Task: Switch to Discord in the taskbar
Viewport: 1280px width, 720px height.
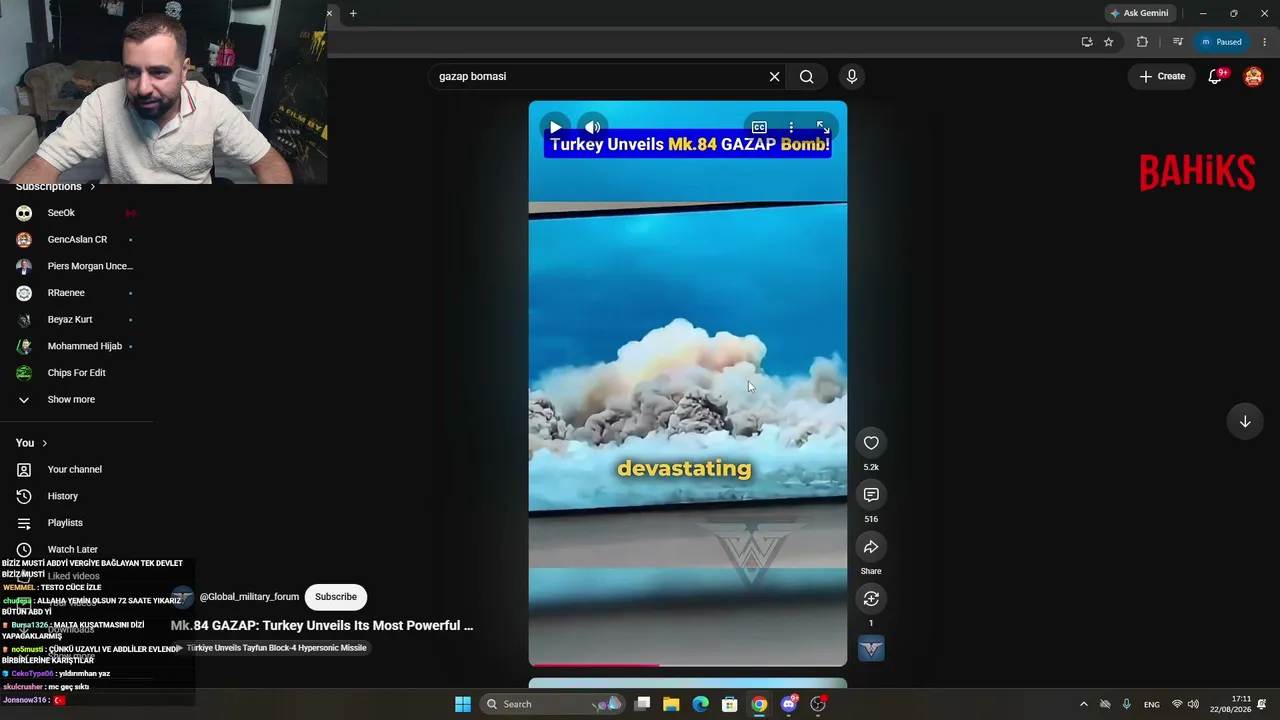Action: tap(789, 704)
